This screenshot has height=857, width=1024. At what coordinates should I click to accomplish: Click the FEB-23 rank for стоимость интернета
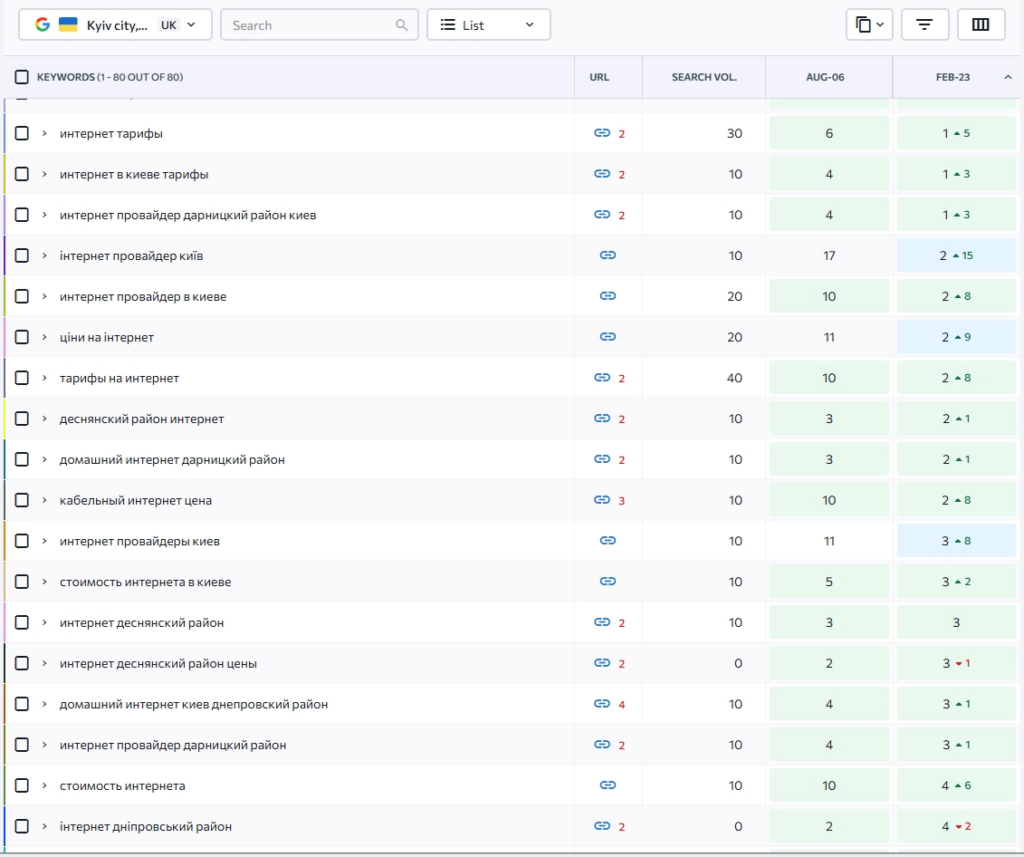pyautogui.click(x=956, y=785)
